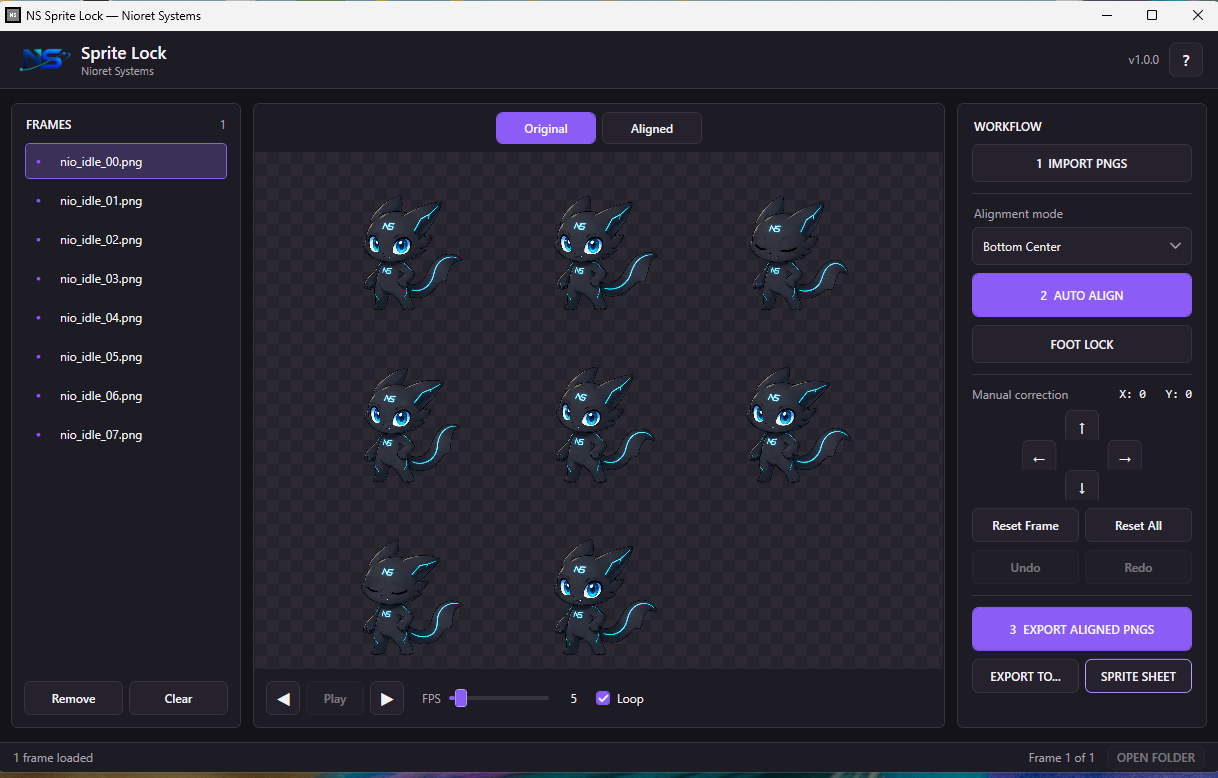Screen dimensions: 1218x778
Task: Nudge sprite up with the up arrow
Action: tap(1082, 427)
